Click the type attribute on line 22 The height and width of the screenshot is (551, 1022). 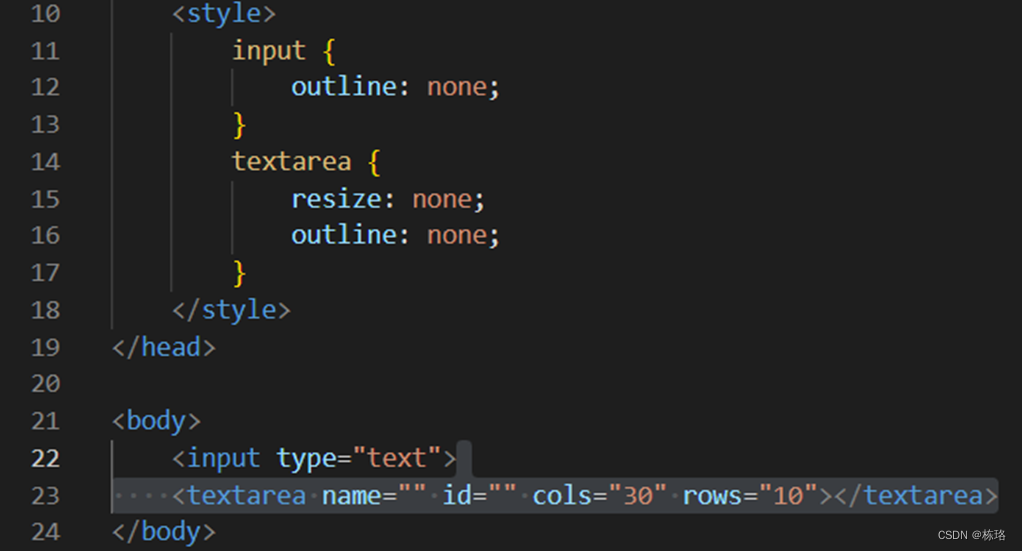click(x=306, y=458)
